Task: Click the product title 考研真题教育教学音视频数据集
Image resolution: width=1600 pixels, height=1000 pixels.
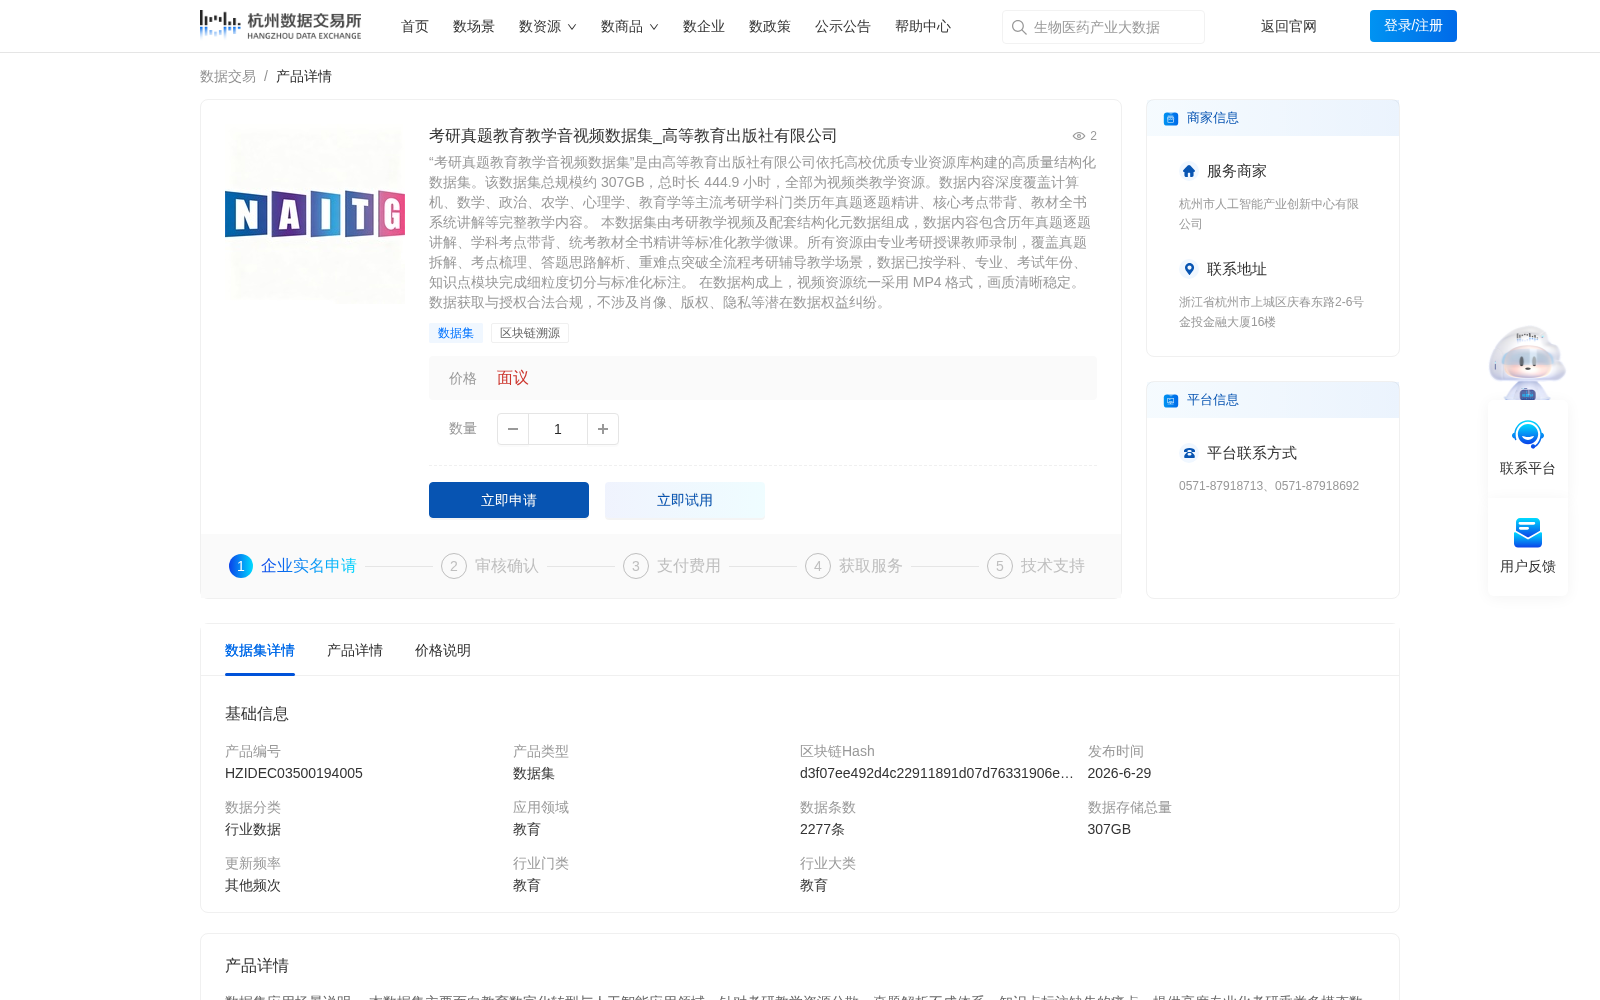Action: 633,136
